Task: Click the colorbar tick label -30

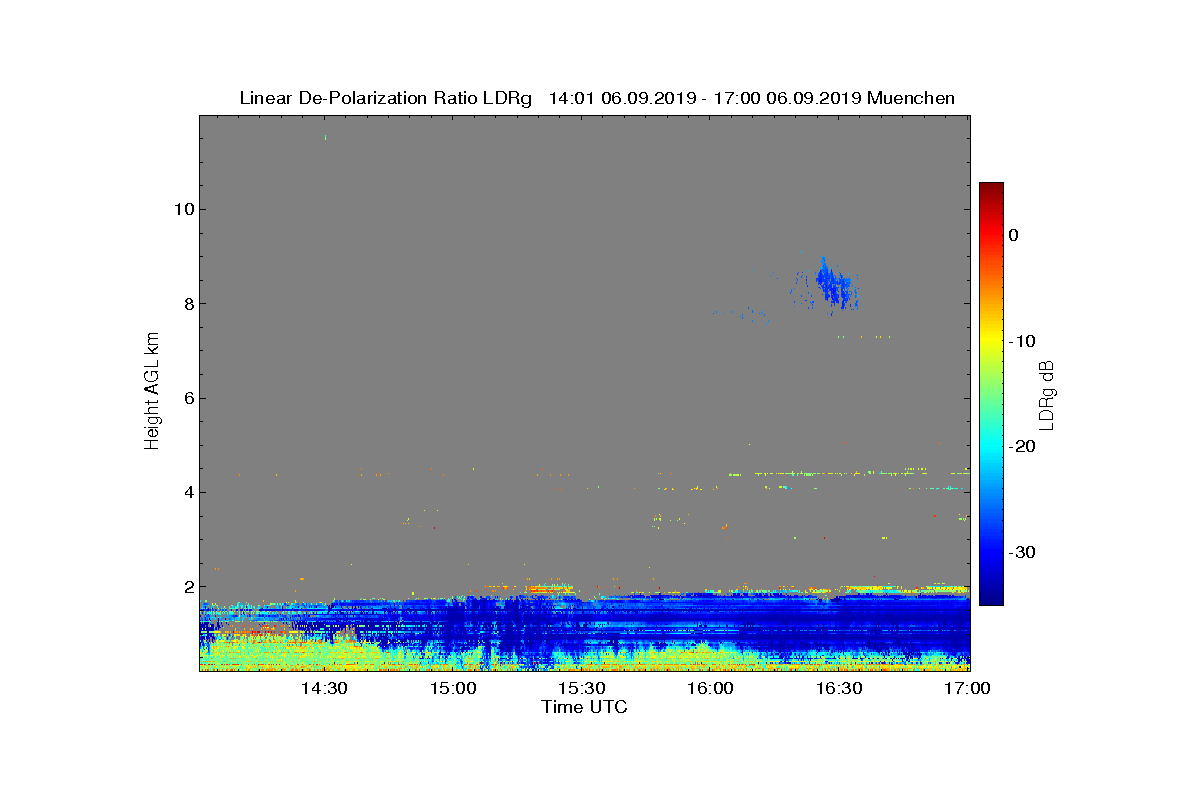Action: click(x=1022, y=552)
